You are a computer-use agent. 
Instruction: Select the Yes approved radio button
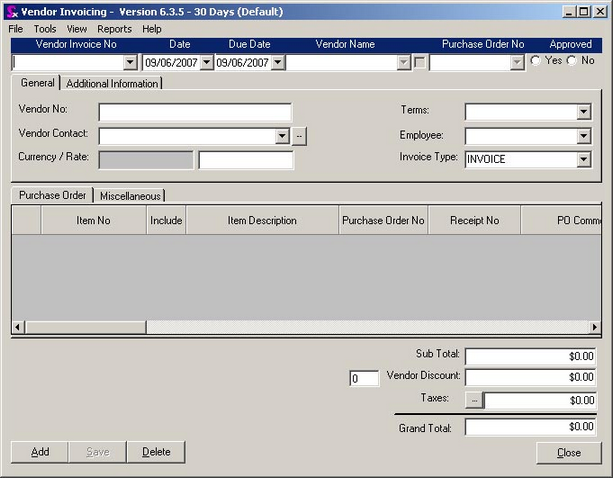[536, 61]
